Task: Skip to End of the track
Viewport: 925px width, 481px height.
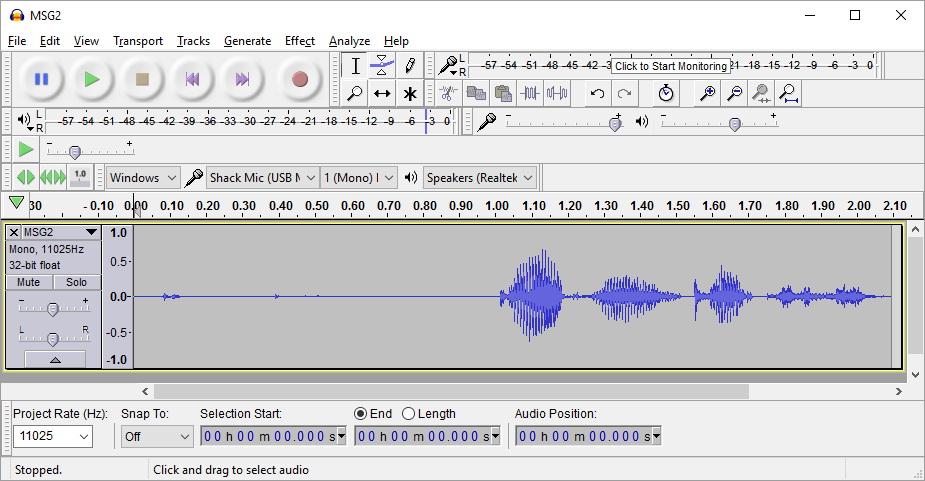Action: pyautogui.click(x=242, y=79)
